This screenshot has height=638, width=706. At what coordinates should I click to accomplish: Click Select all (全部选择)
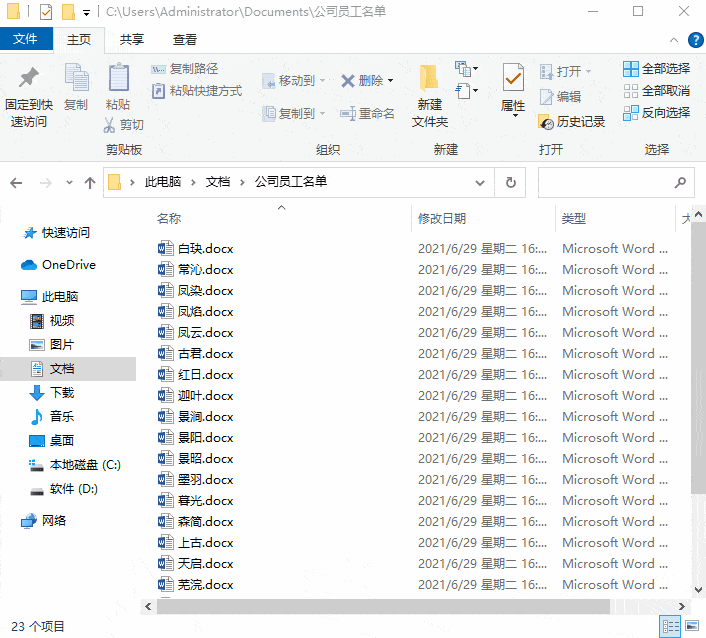click(x=656, y=69)
